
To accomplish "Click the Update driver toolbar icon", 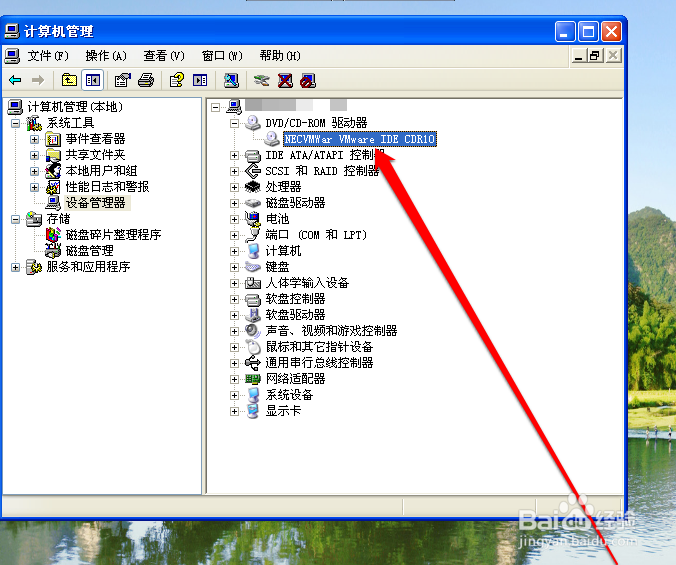I will click(x=261, y=80).
